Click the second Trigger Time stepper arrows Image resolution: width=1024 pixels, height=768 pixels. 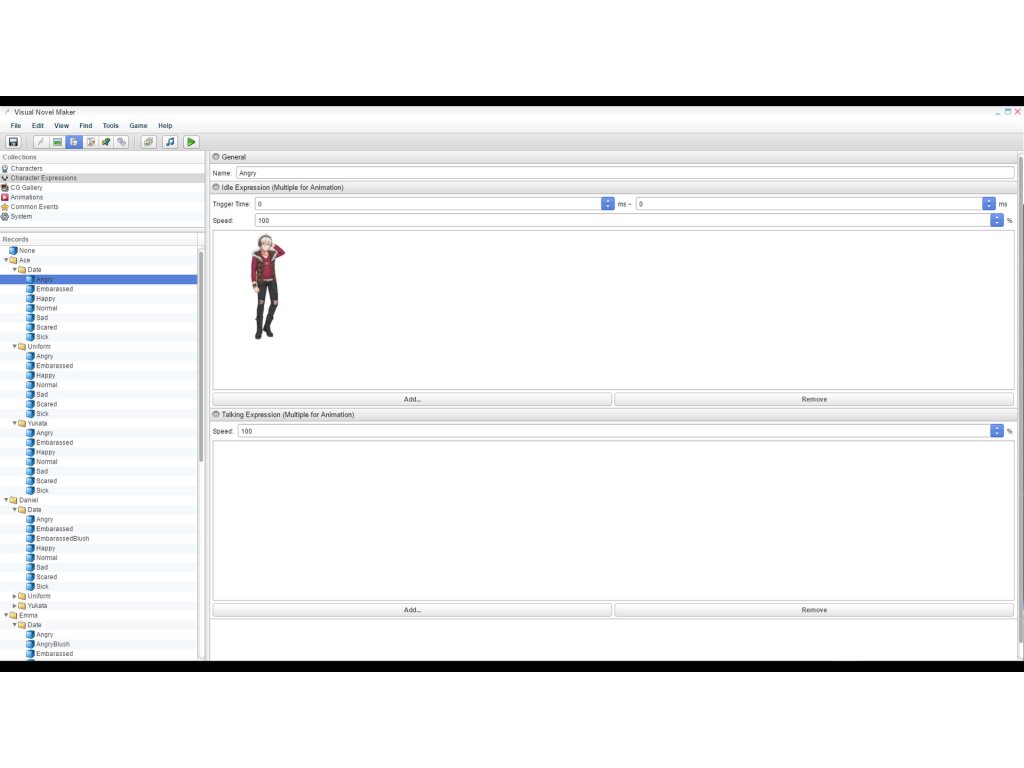click(x=989, y=204)
